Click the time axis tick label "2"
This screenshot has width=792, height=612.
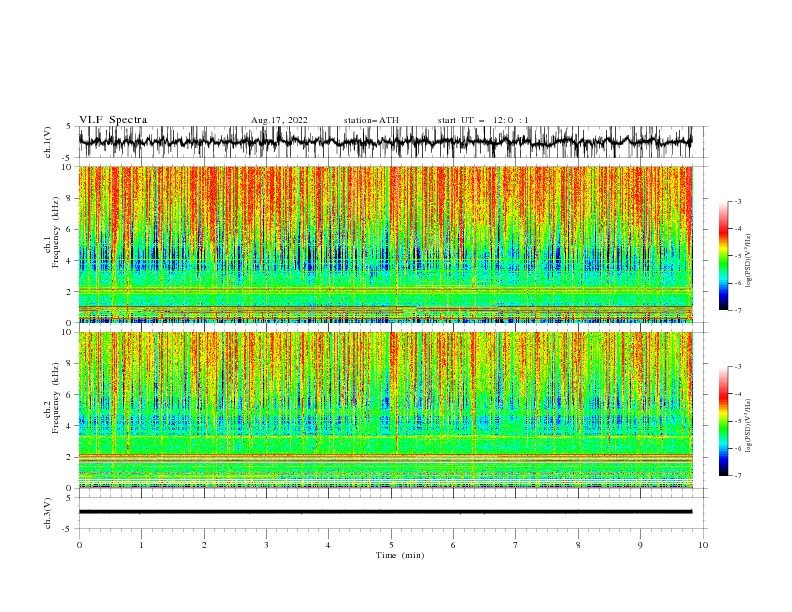(x=204, y=545)
